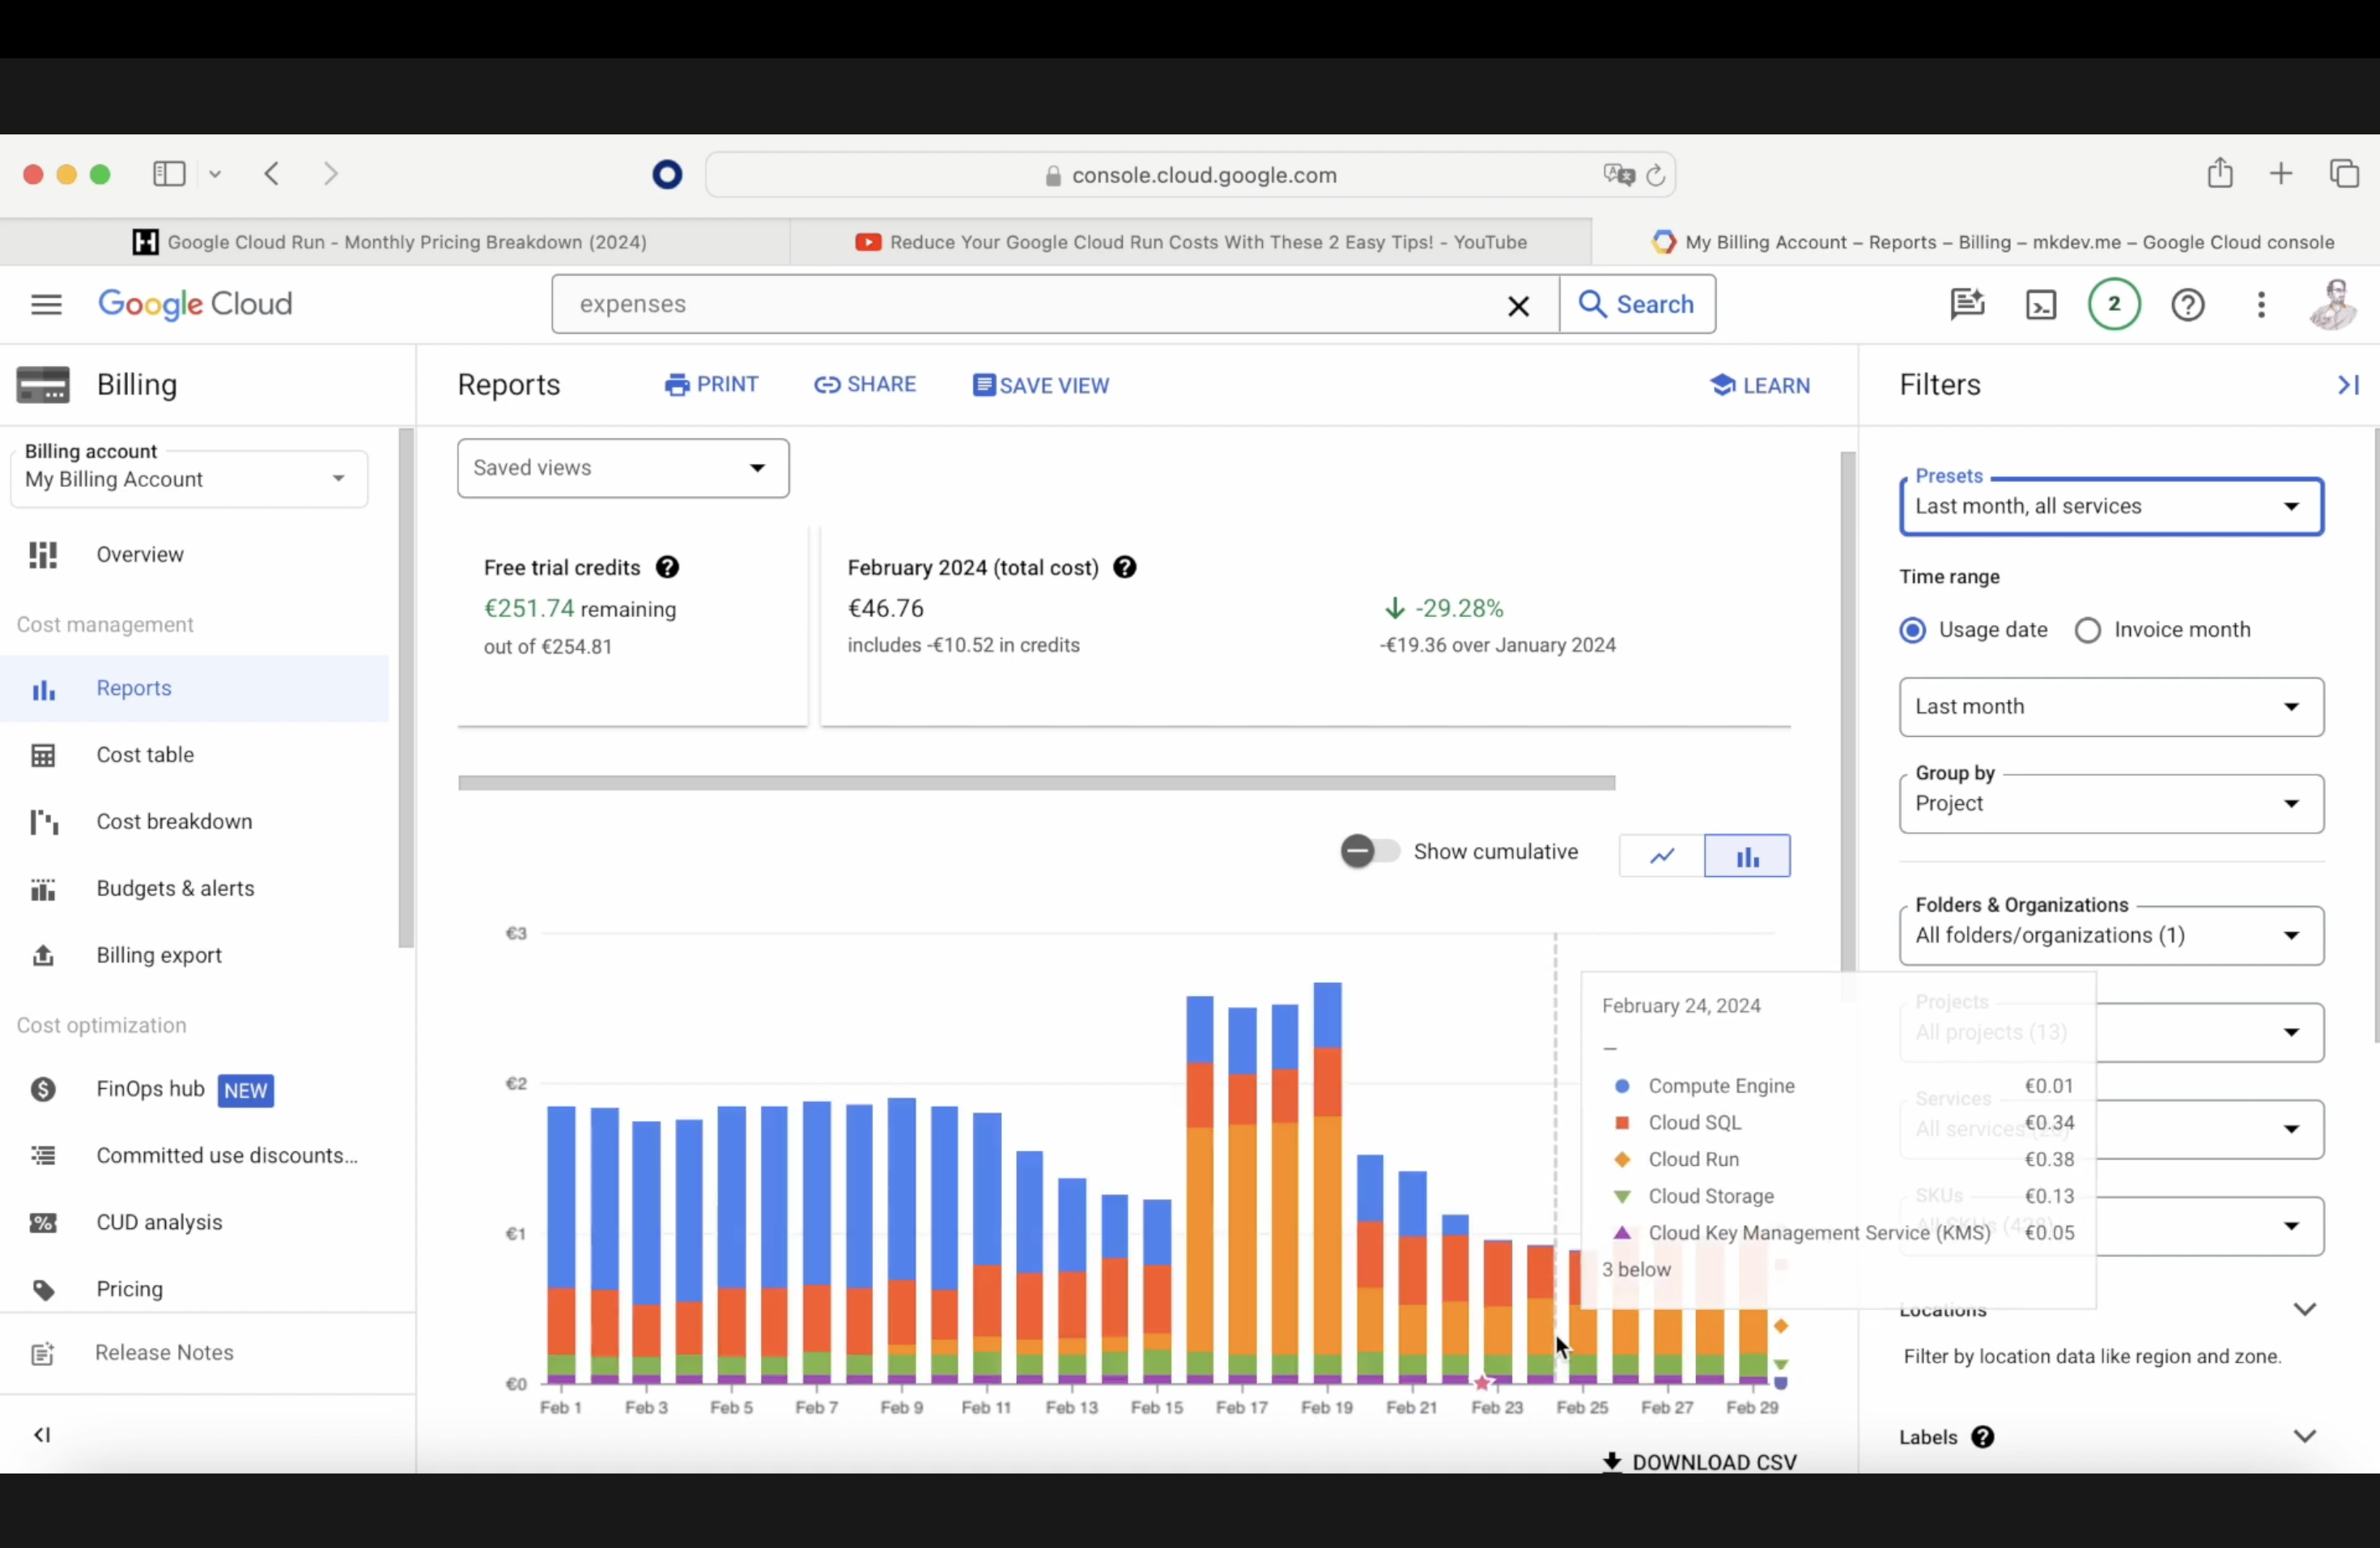Open a new Safari tab with plus
Viewport: 2380px width, 1548px height.
click(2281, 174)
